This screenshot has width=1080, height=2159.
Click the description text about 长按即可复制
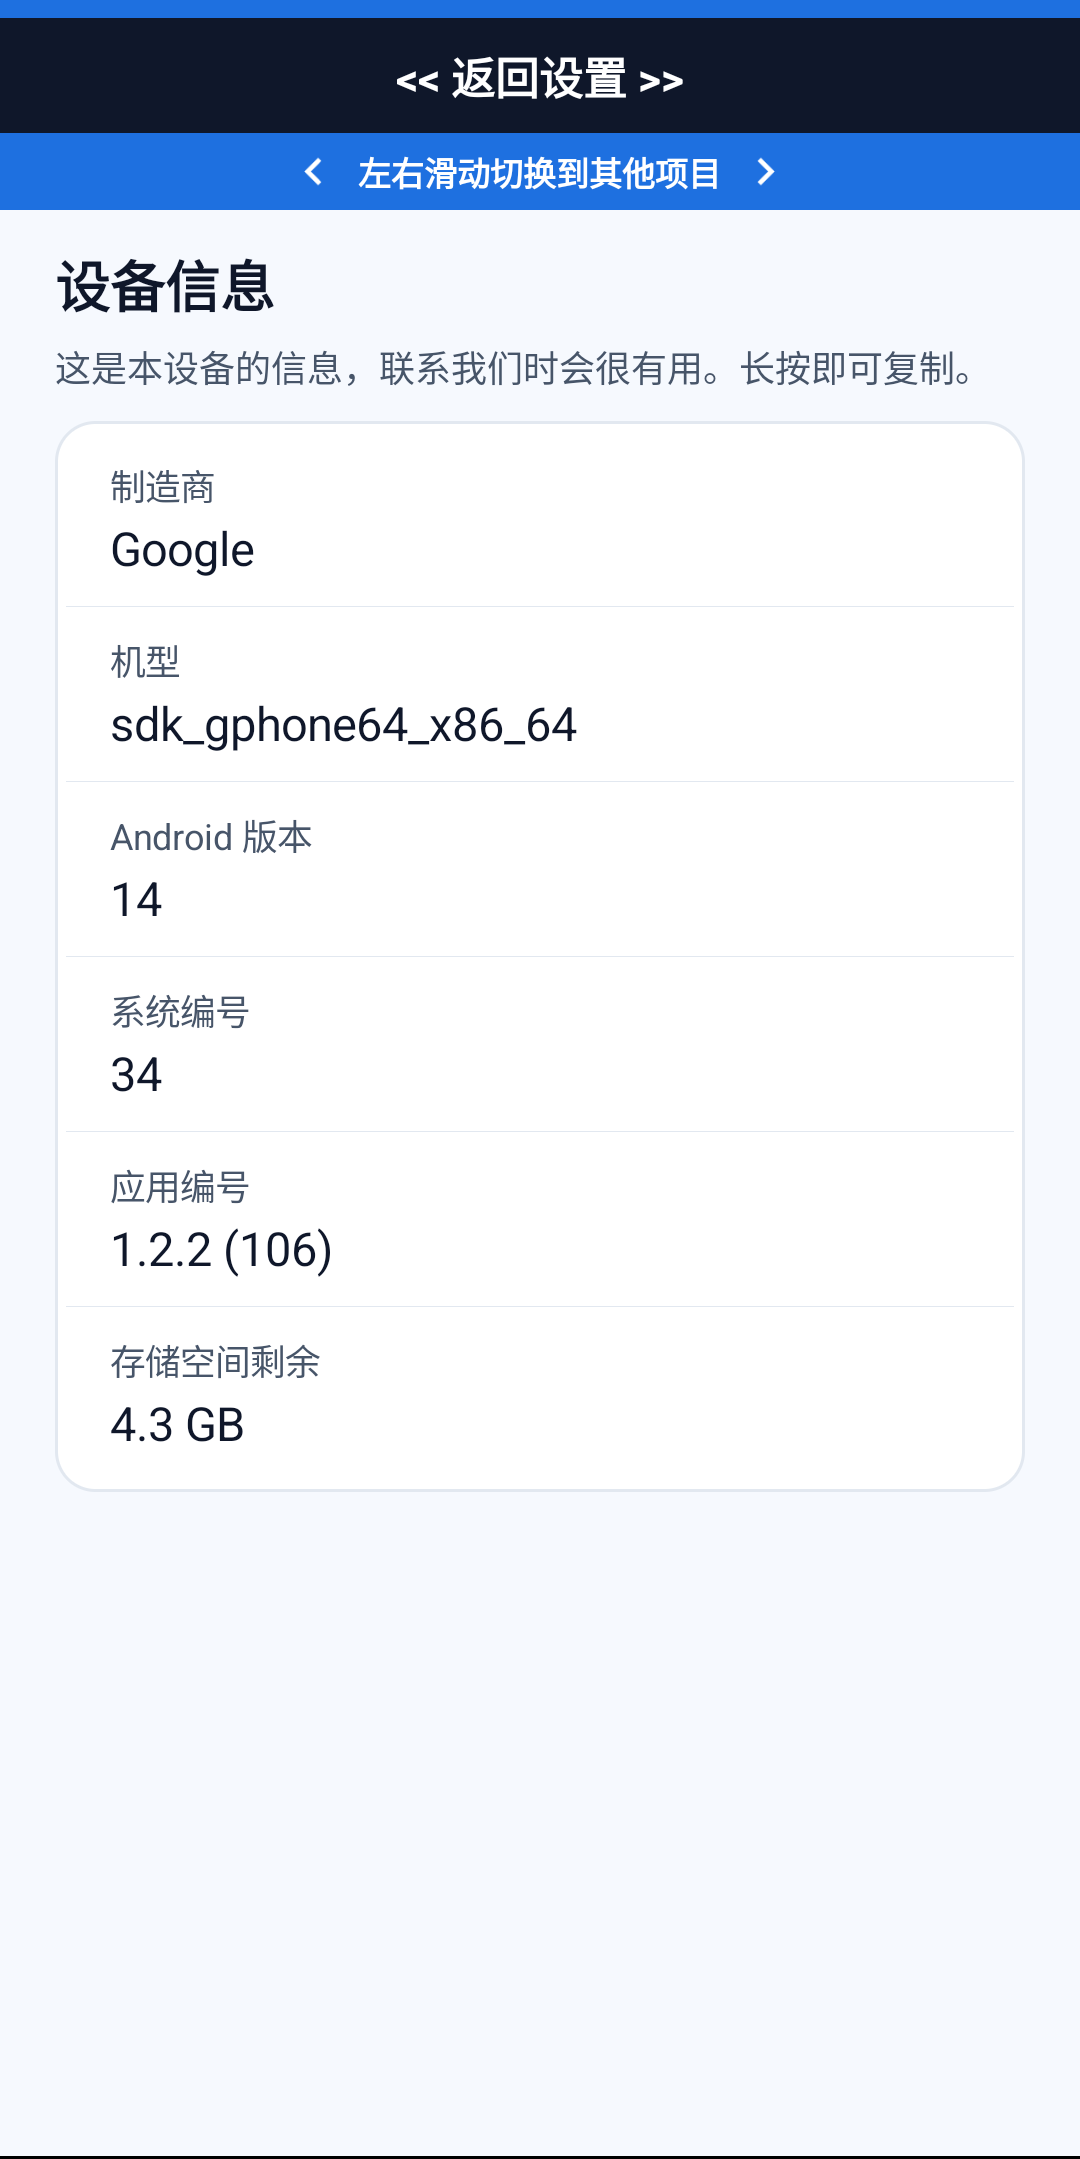(516, 369)
